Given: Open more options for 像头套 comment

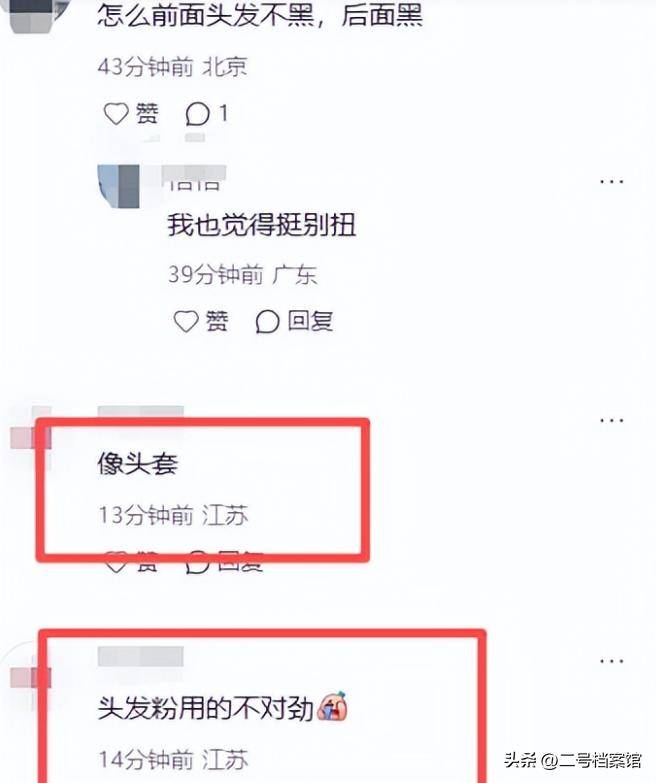Looking at the screenshot, I should point(612,420).
